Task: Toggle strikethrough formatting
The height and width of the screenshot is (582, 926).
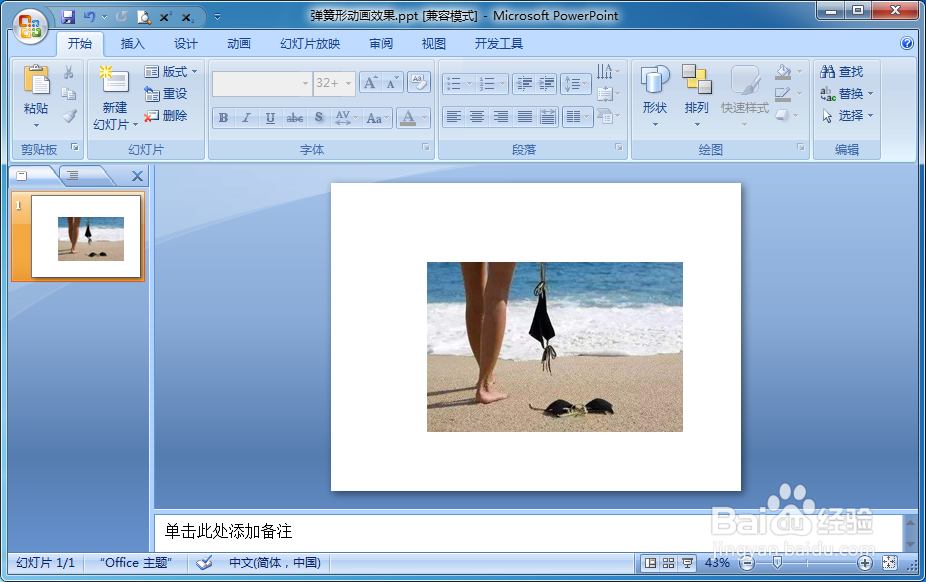Action: [295, 117]
